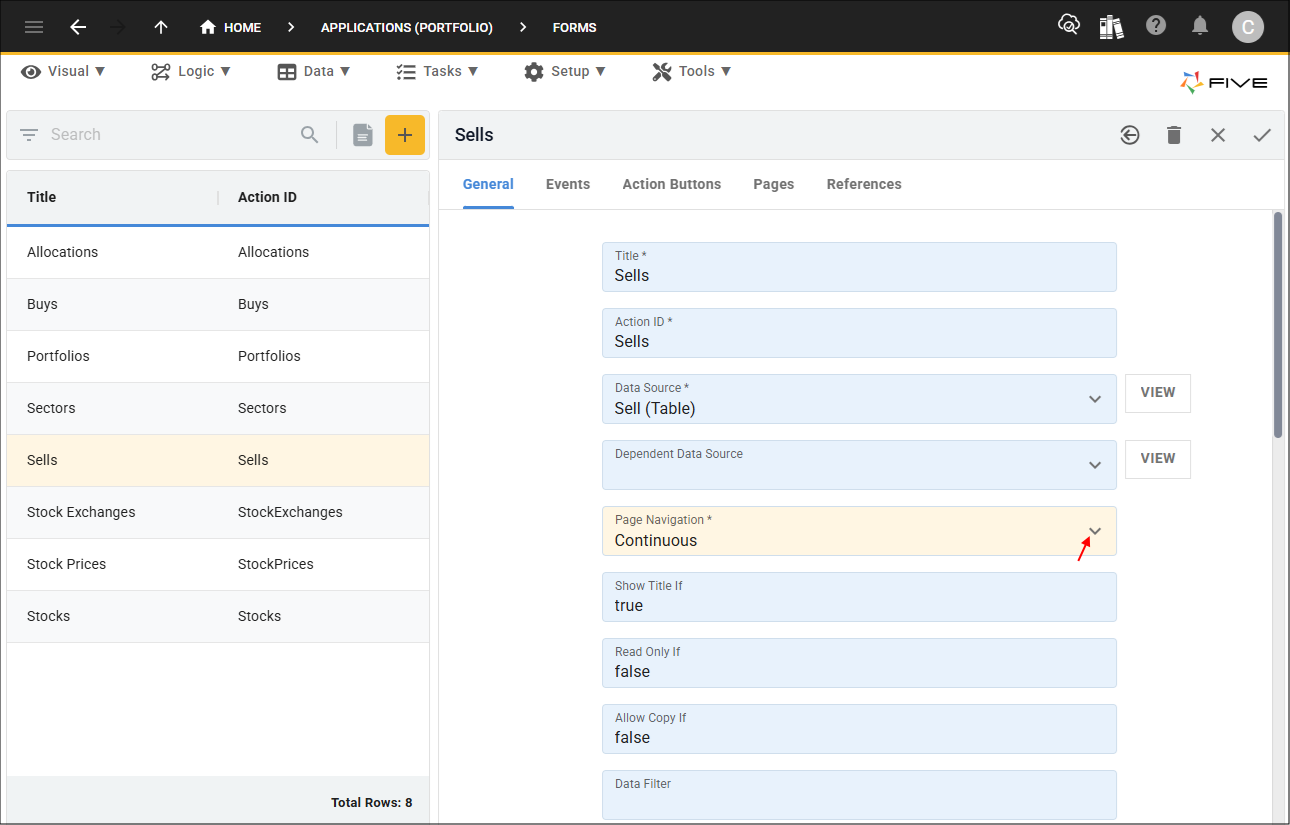
Task: Select the Sectors form row
Action: [218, 408]
